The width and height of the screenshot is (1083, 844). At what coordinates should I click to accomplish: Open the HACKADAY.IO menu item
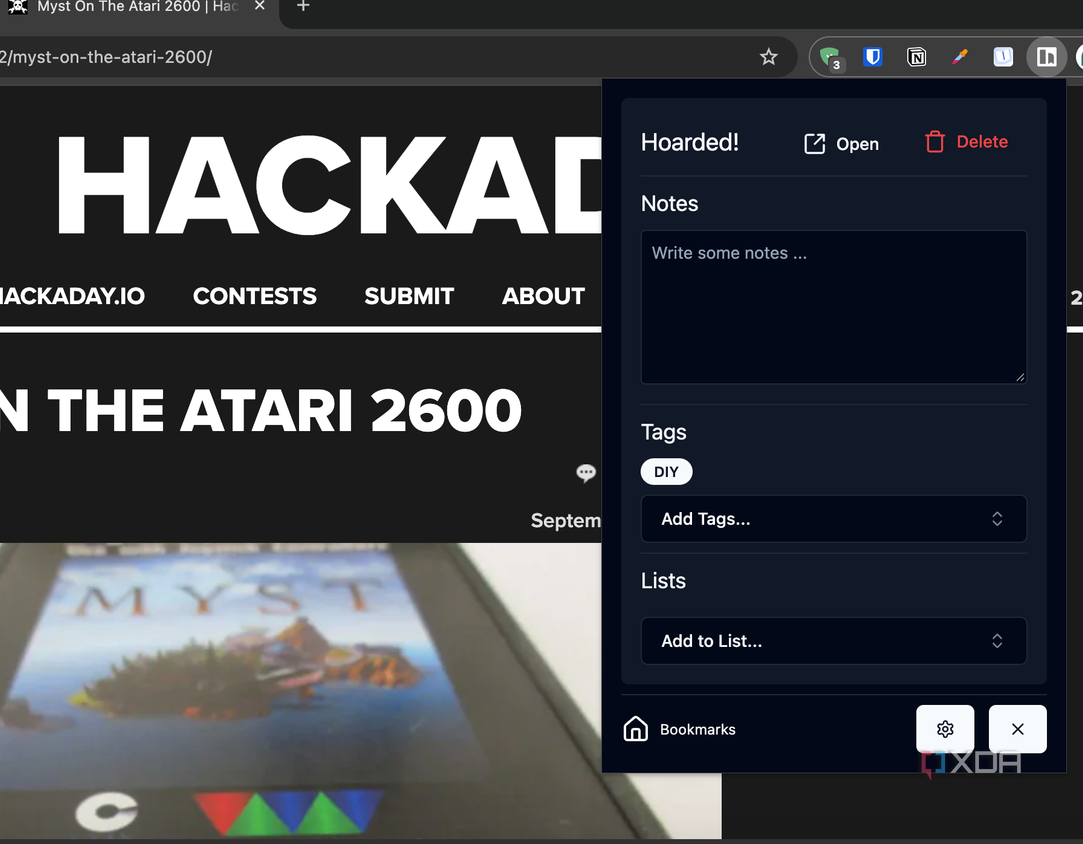72,296
